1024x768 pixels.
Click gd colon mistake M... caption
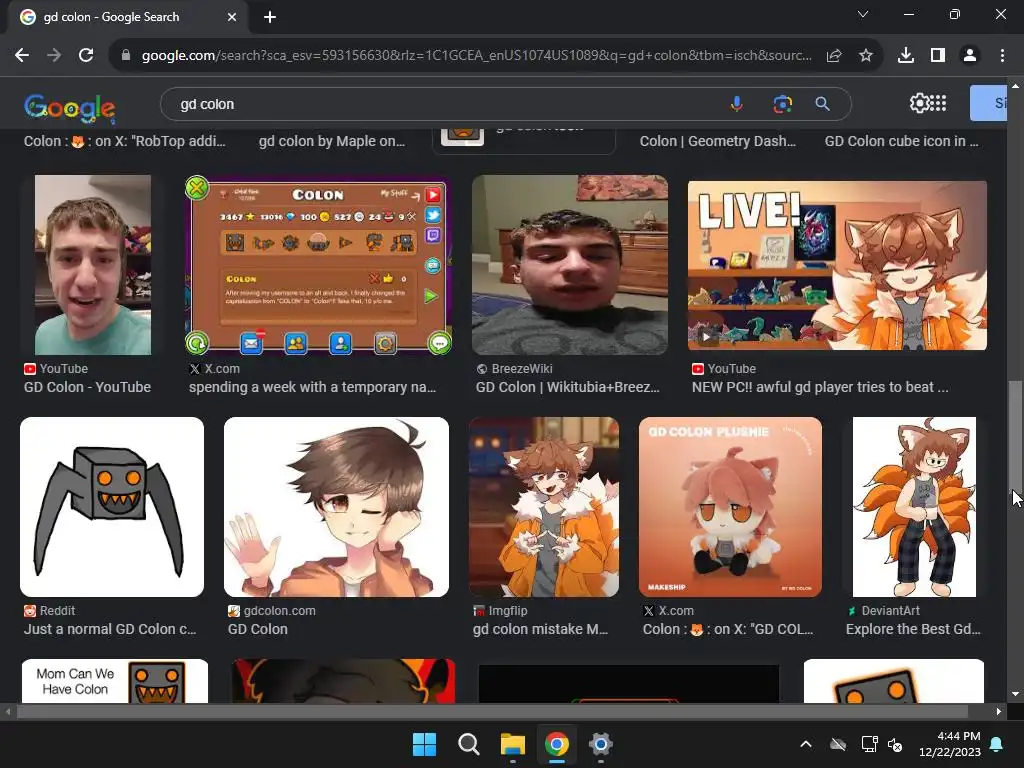(x=540, y=630)
